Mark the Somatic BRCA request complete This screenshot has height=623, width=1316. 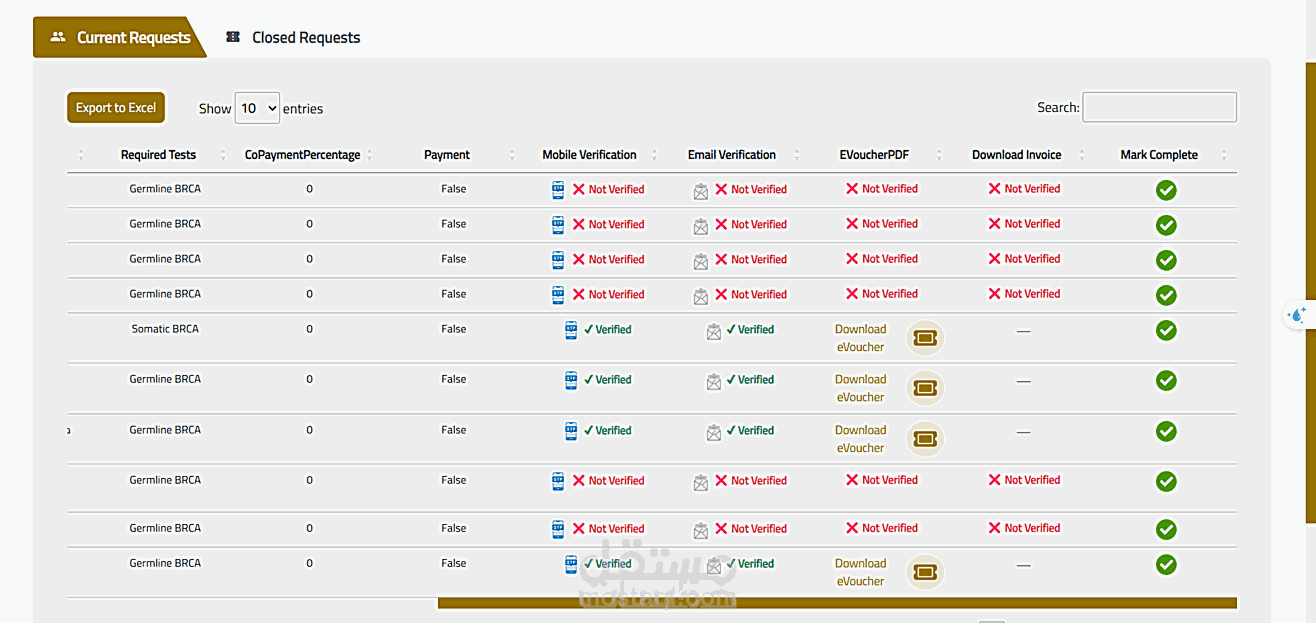pyautogui.click(x=1166, y=330)
